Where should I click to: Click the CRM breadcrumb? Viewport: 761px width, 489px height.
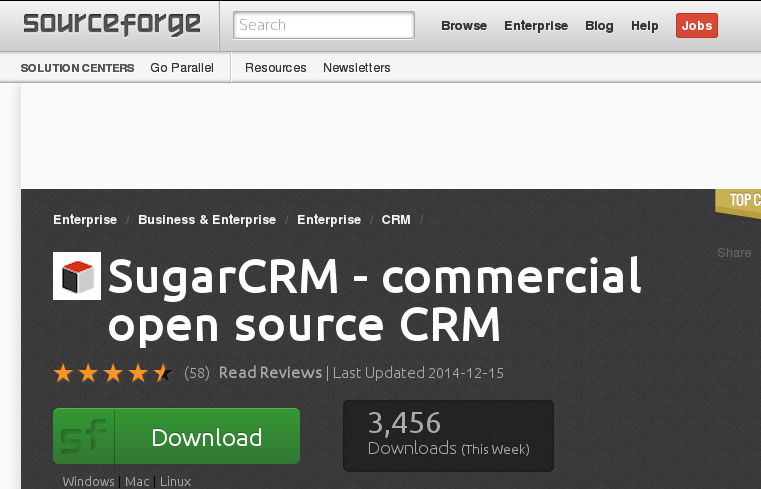[396, 220]
